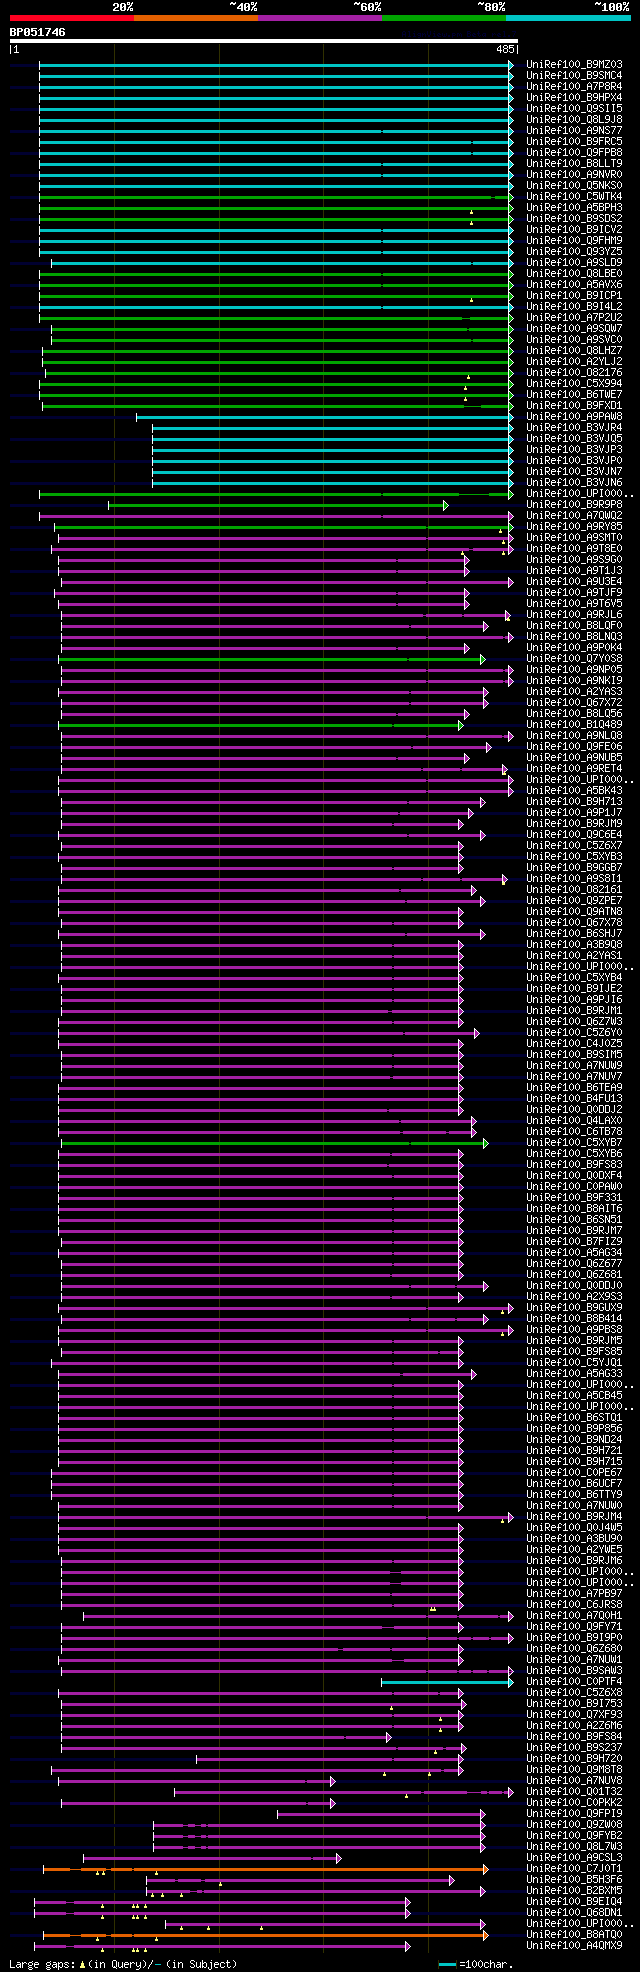Open the hit UniRef100_Q9SII5

click(x=574, y=109)
